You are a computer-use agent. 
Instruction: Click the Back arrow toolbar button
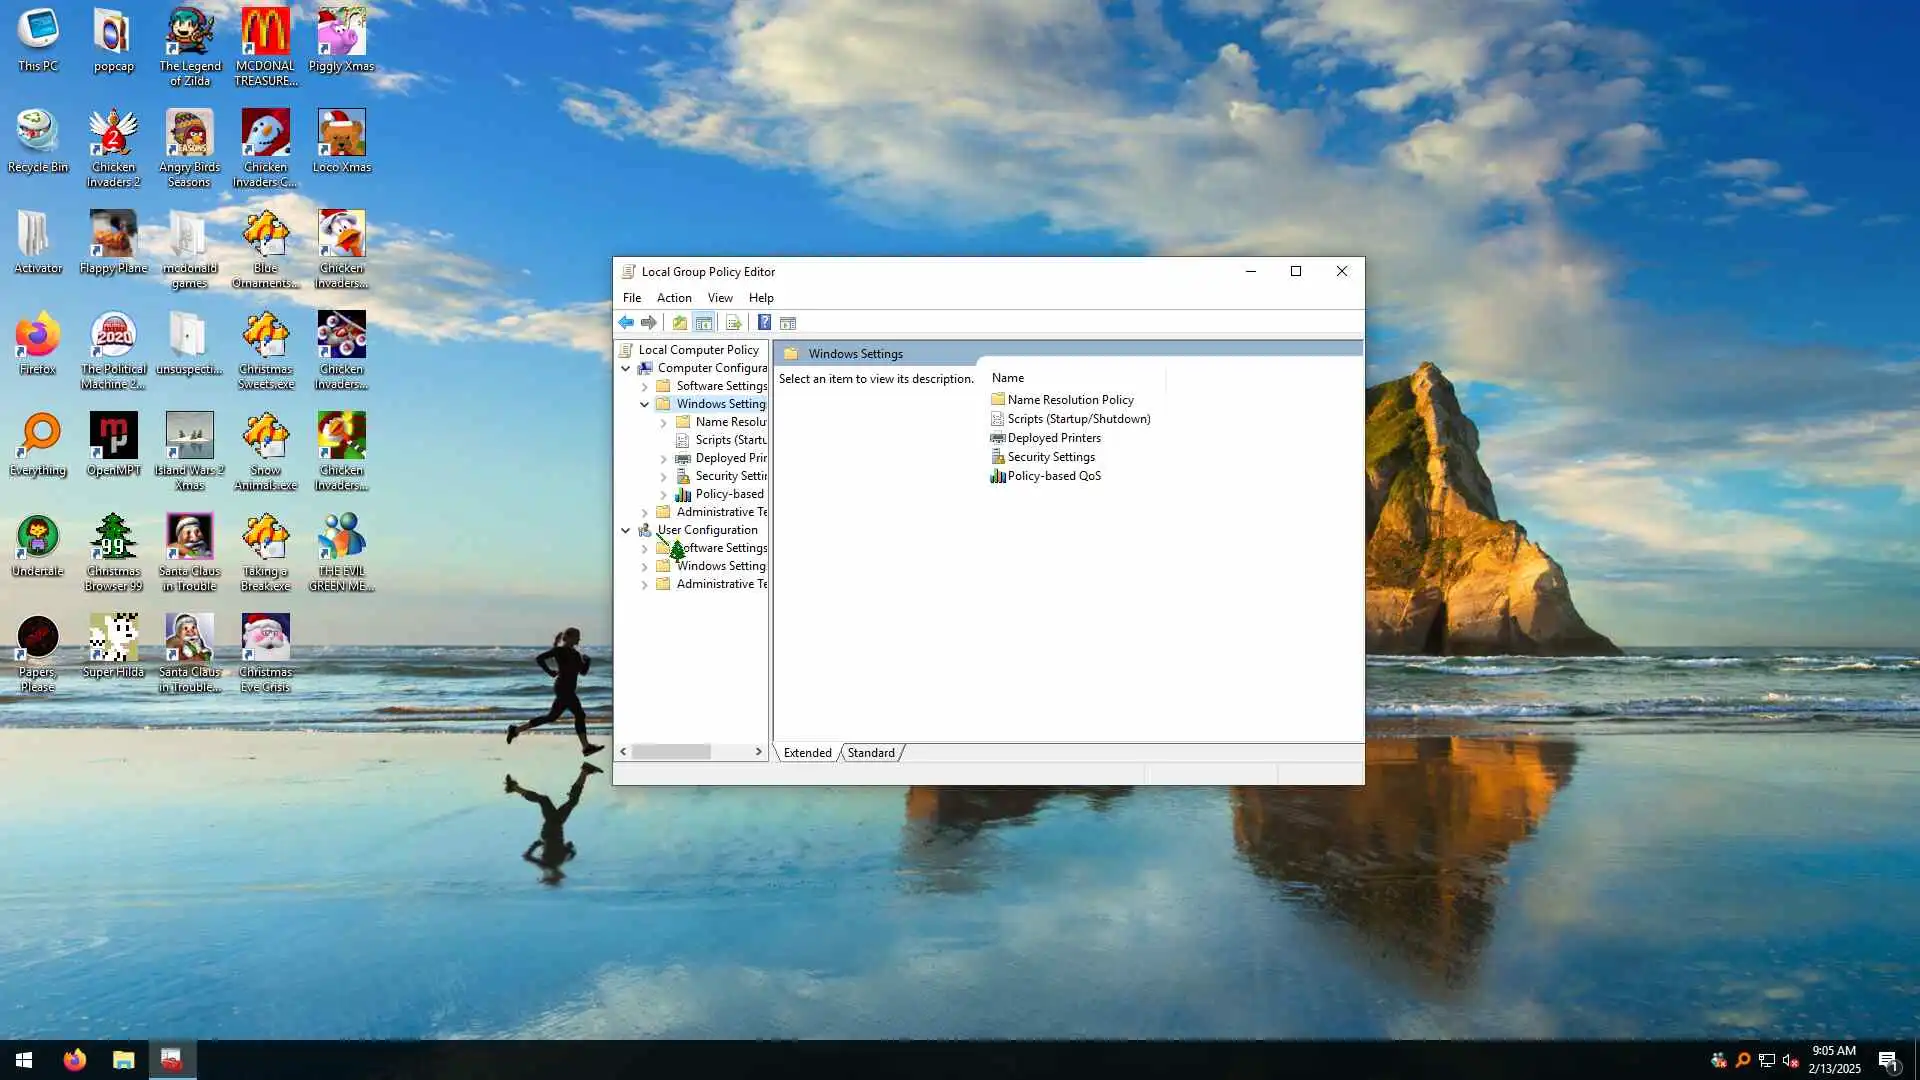coord(626,322)
